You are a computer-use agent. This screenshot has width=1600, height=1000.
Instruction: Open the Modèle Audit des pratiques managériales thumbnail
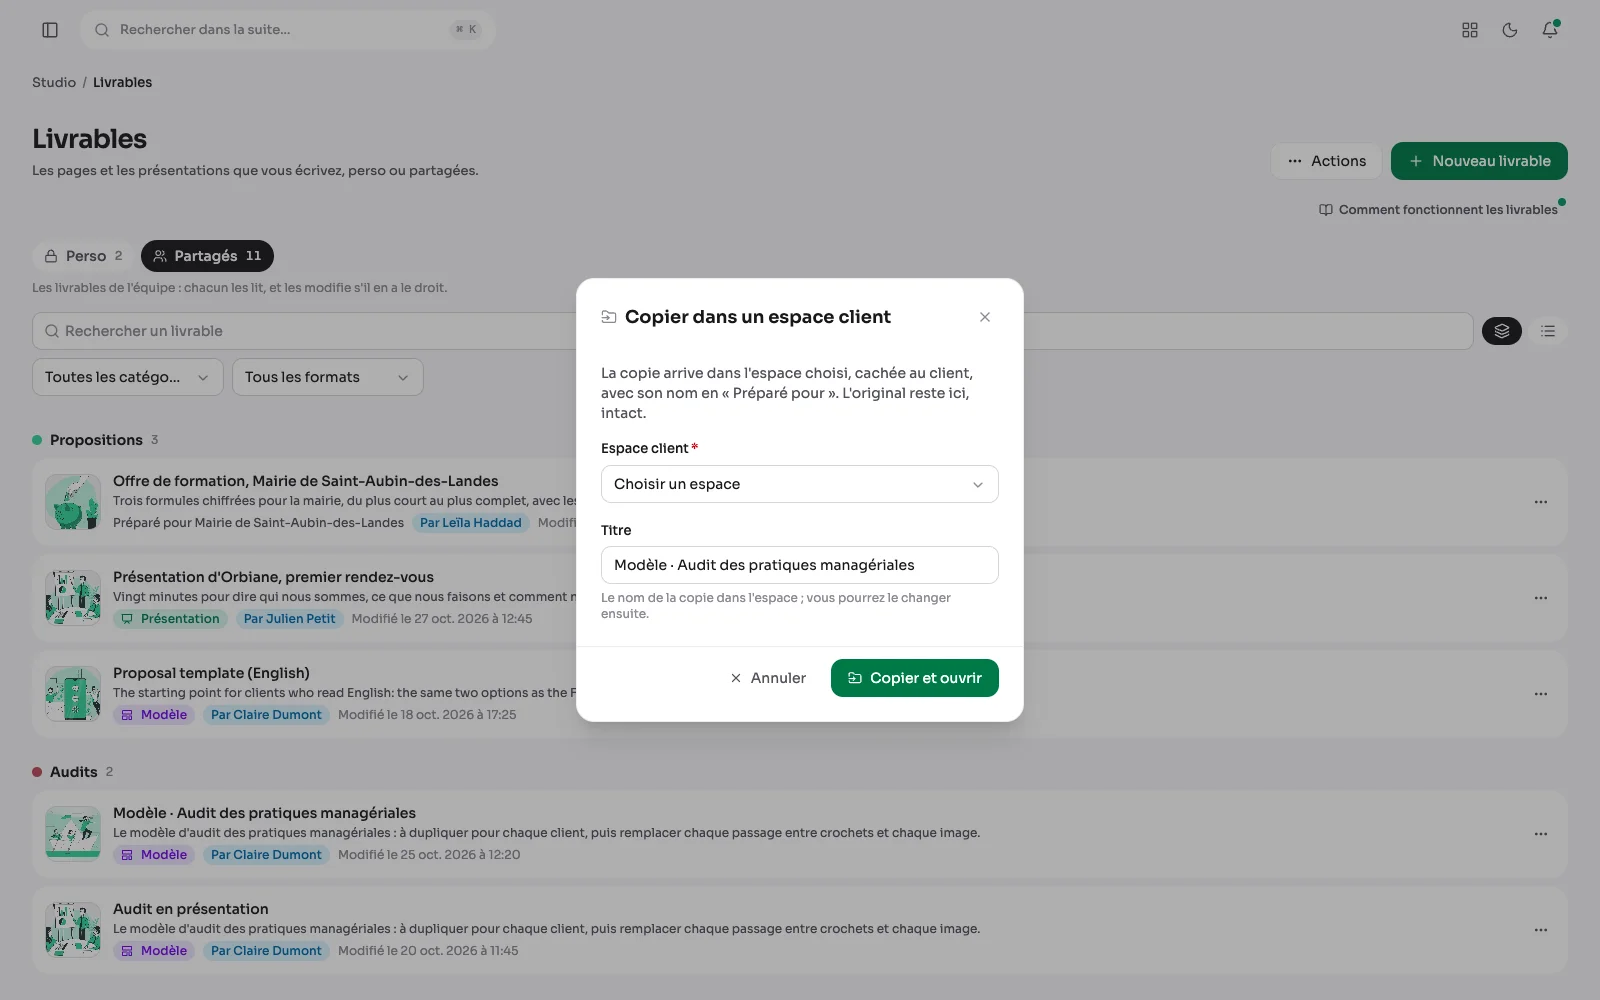coord(73,834)
